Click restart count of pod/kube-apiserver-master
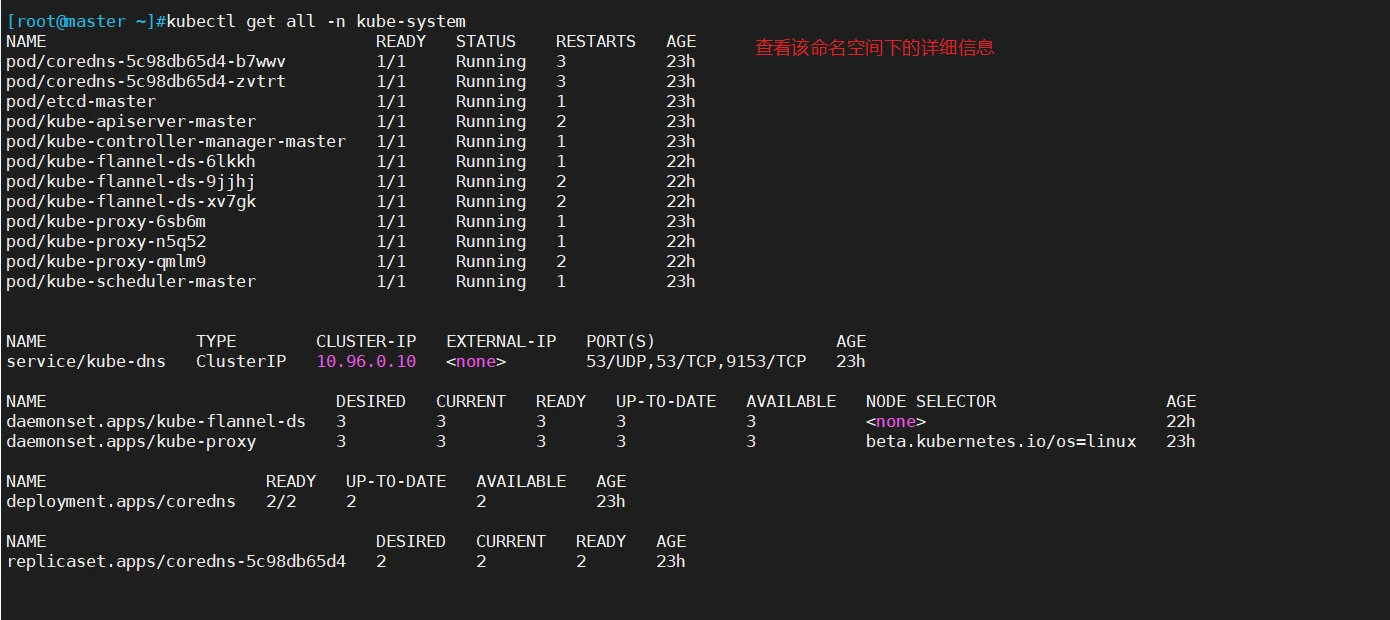This screenshot has width=1390, height=620. click(x=561, y=121)
